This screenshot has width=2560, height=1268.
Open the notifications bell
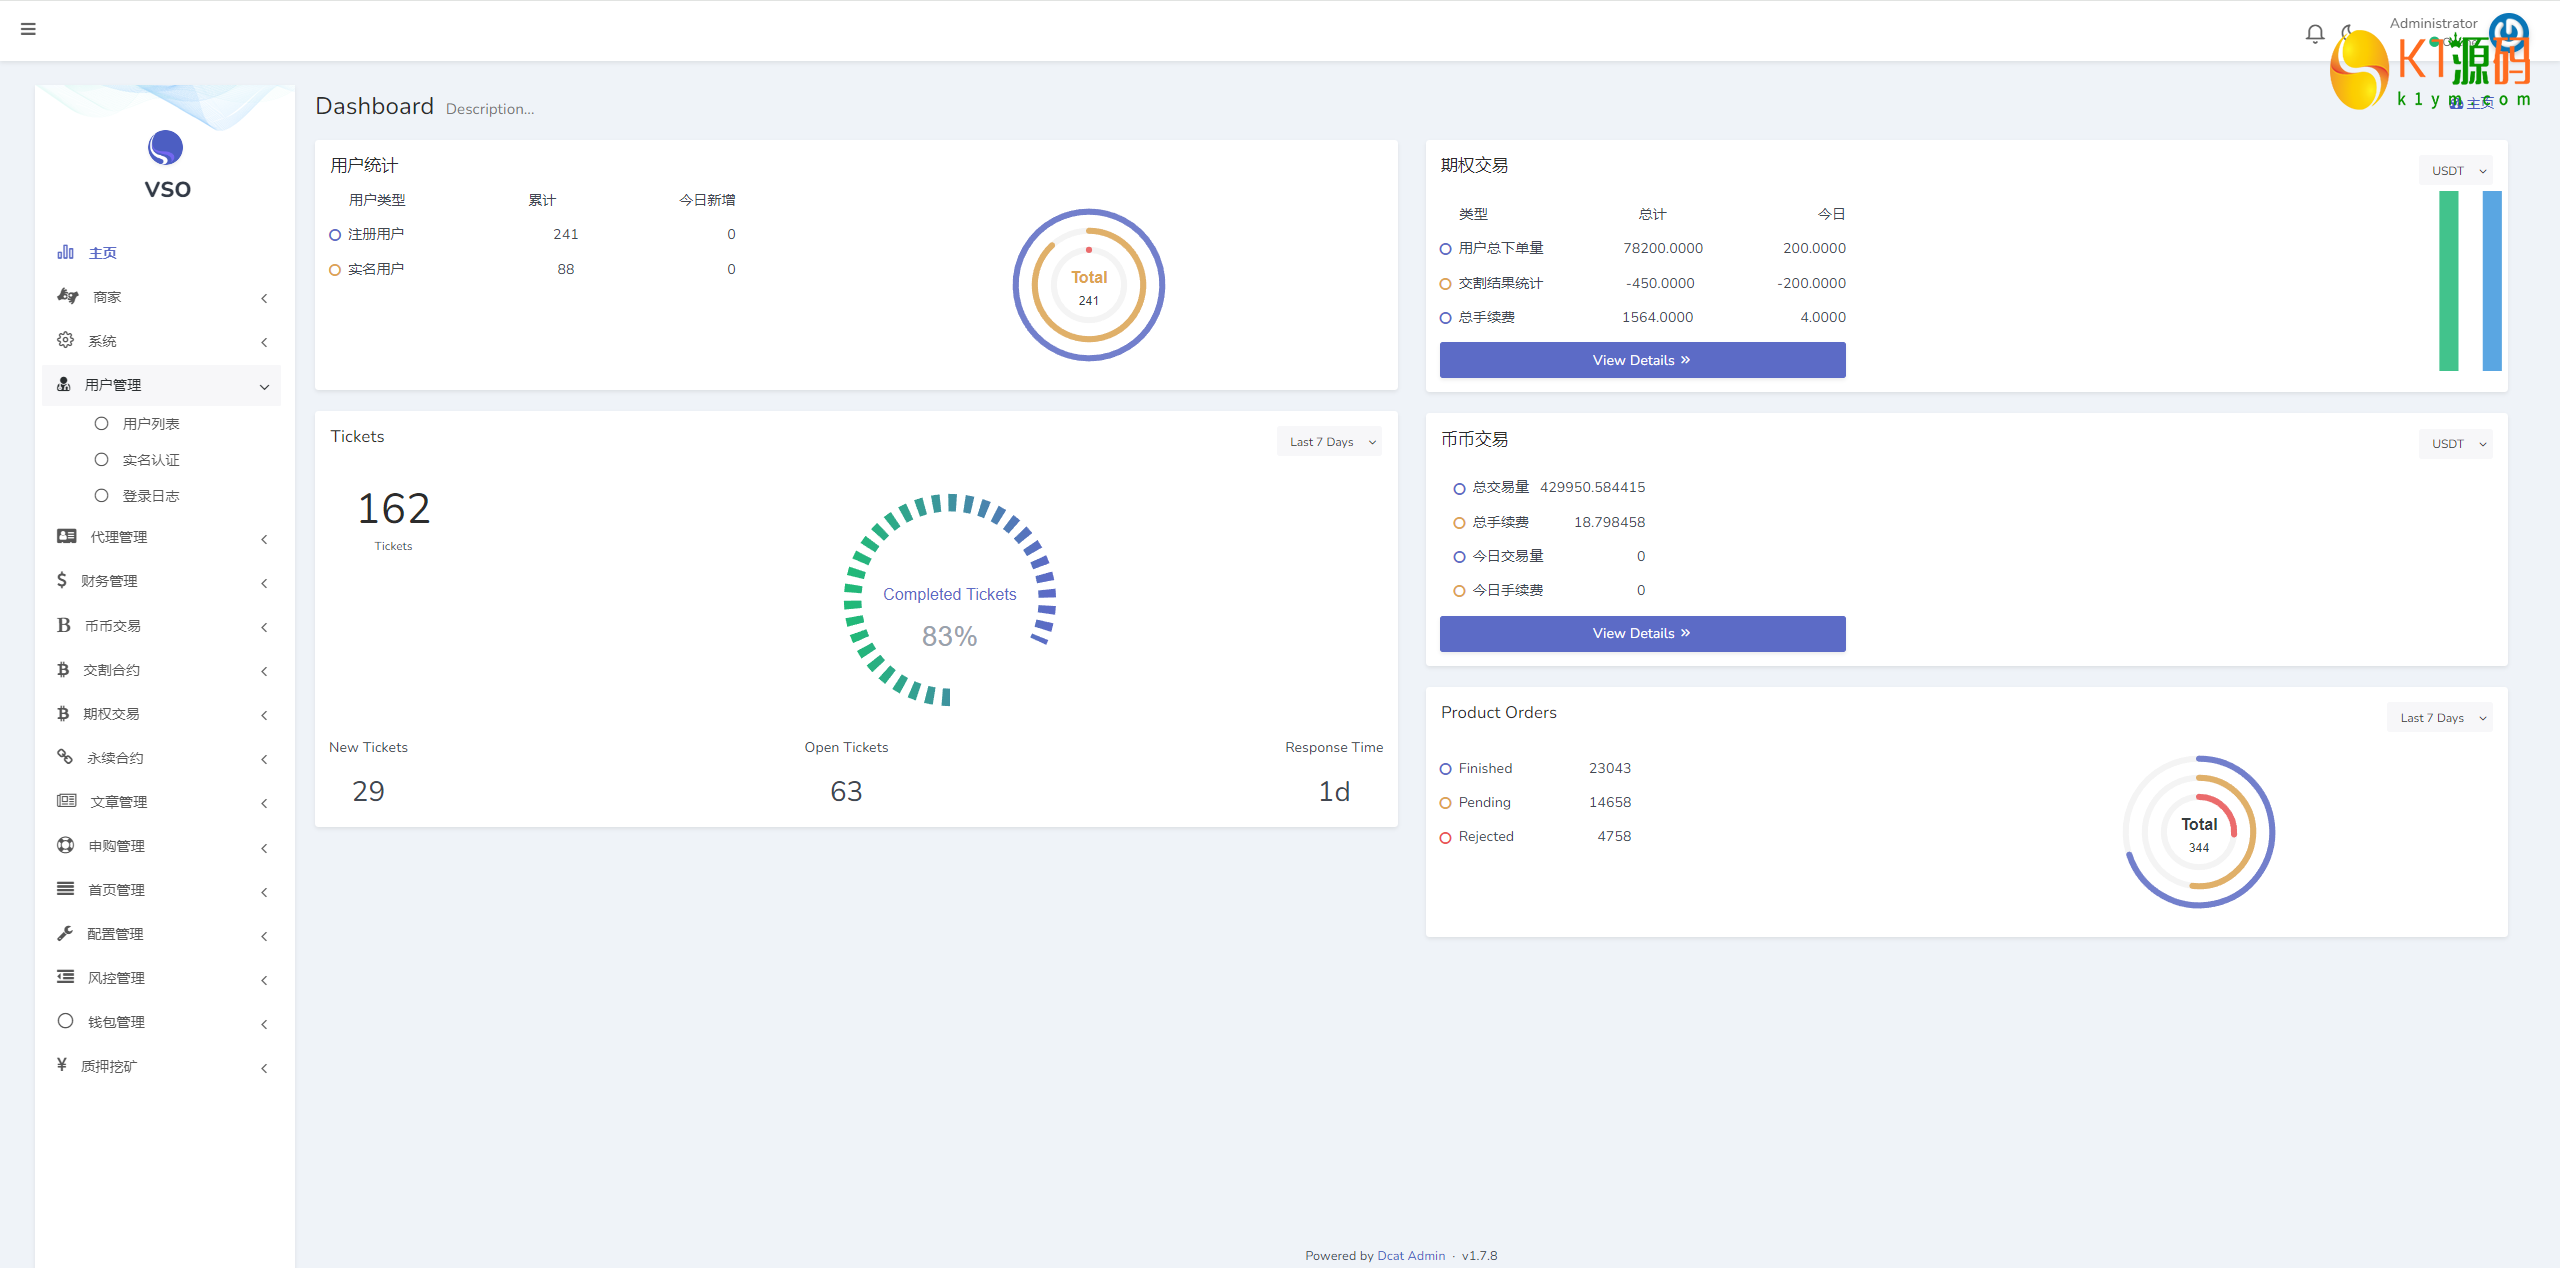[2314, 34]
